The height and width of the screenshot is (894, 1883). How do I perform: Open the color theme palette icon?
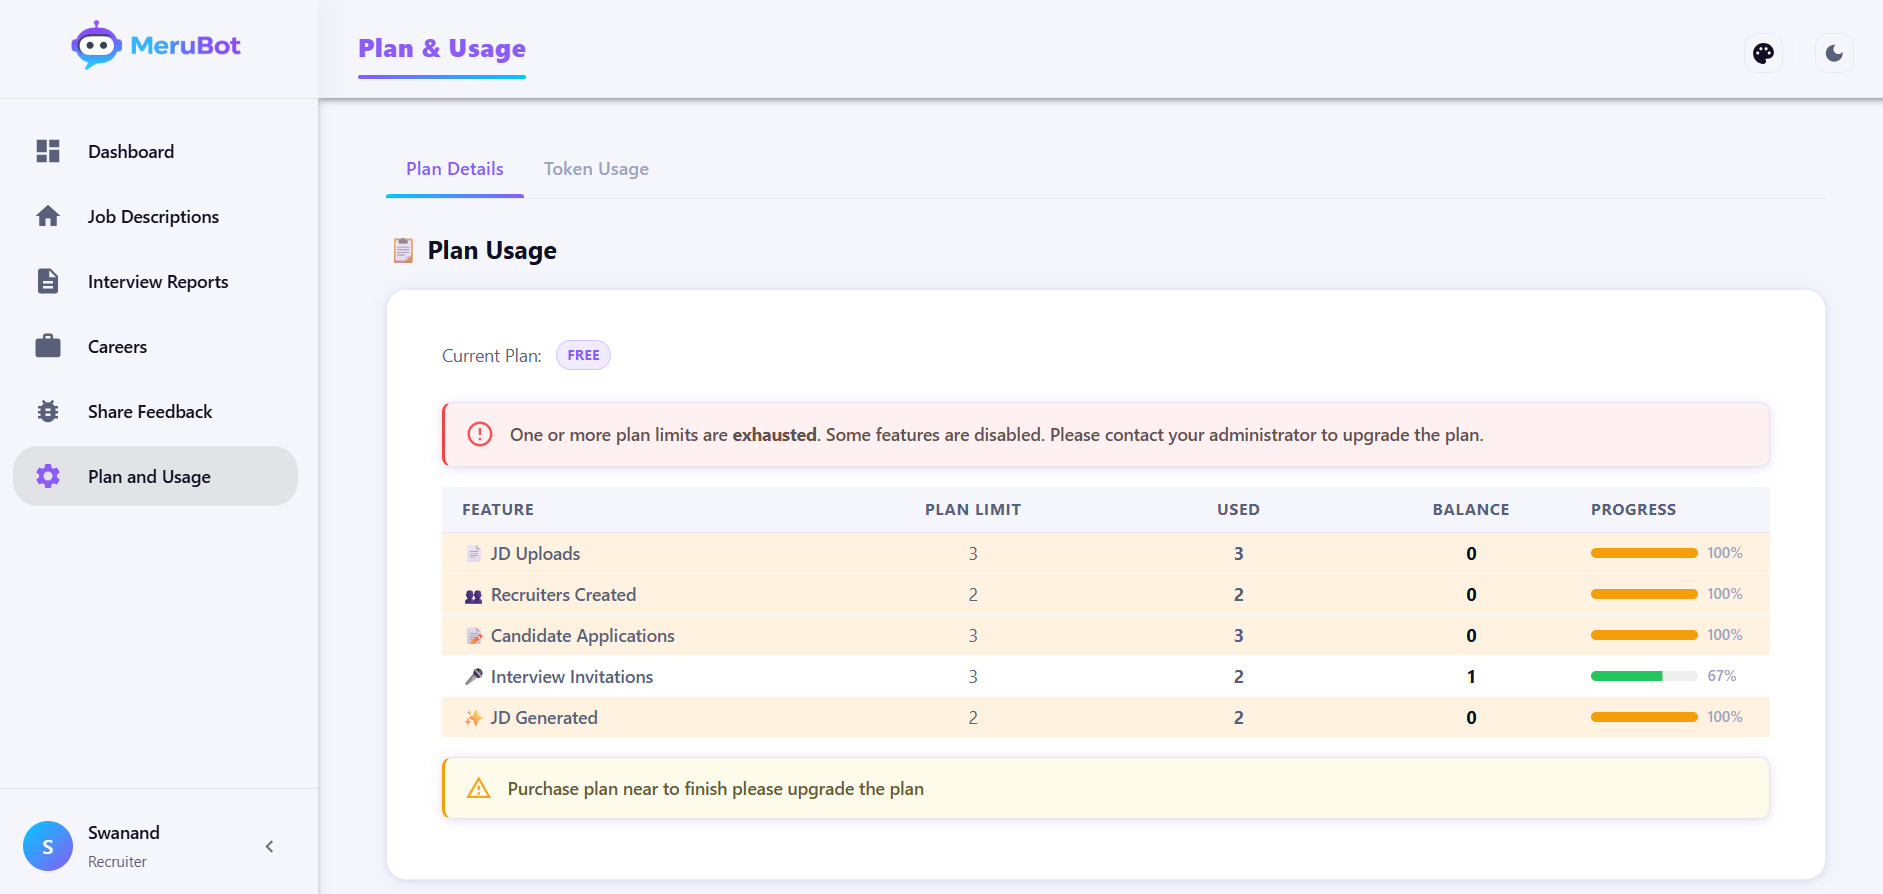click(1763, 53)
